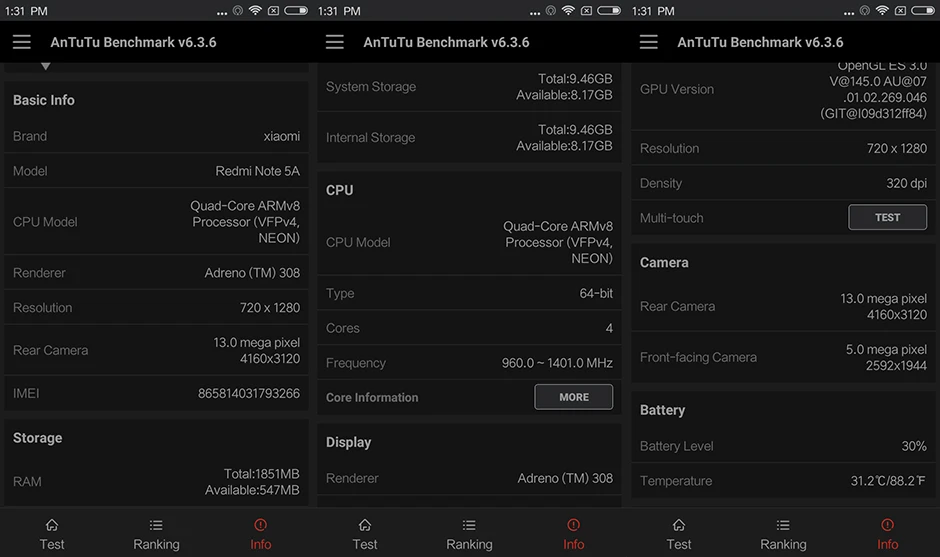940x557 pixels.
Task: Switch to Test tab label on left screen
Action: pos(52,544)
